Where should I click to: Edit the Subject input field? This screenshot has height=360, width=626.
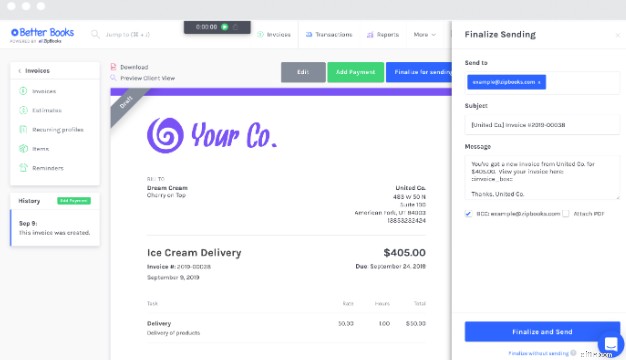(542, 125)
